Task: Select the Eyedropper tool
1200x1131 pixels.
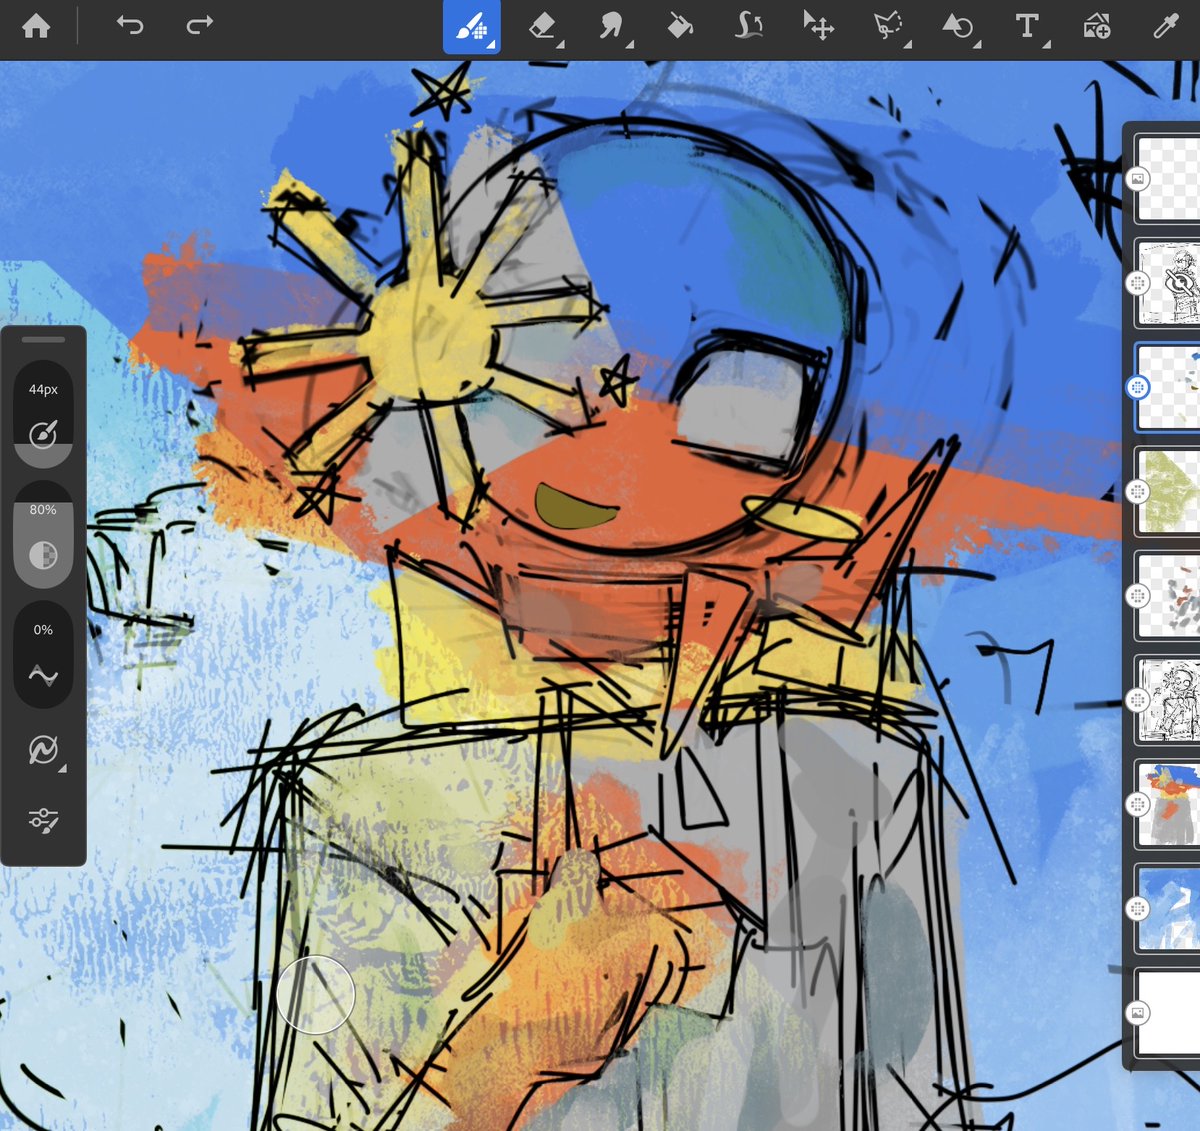Action: pos(1166,26)
